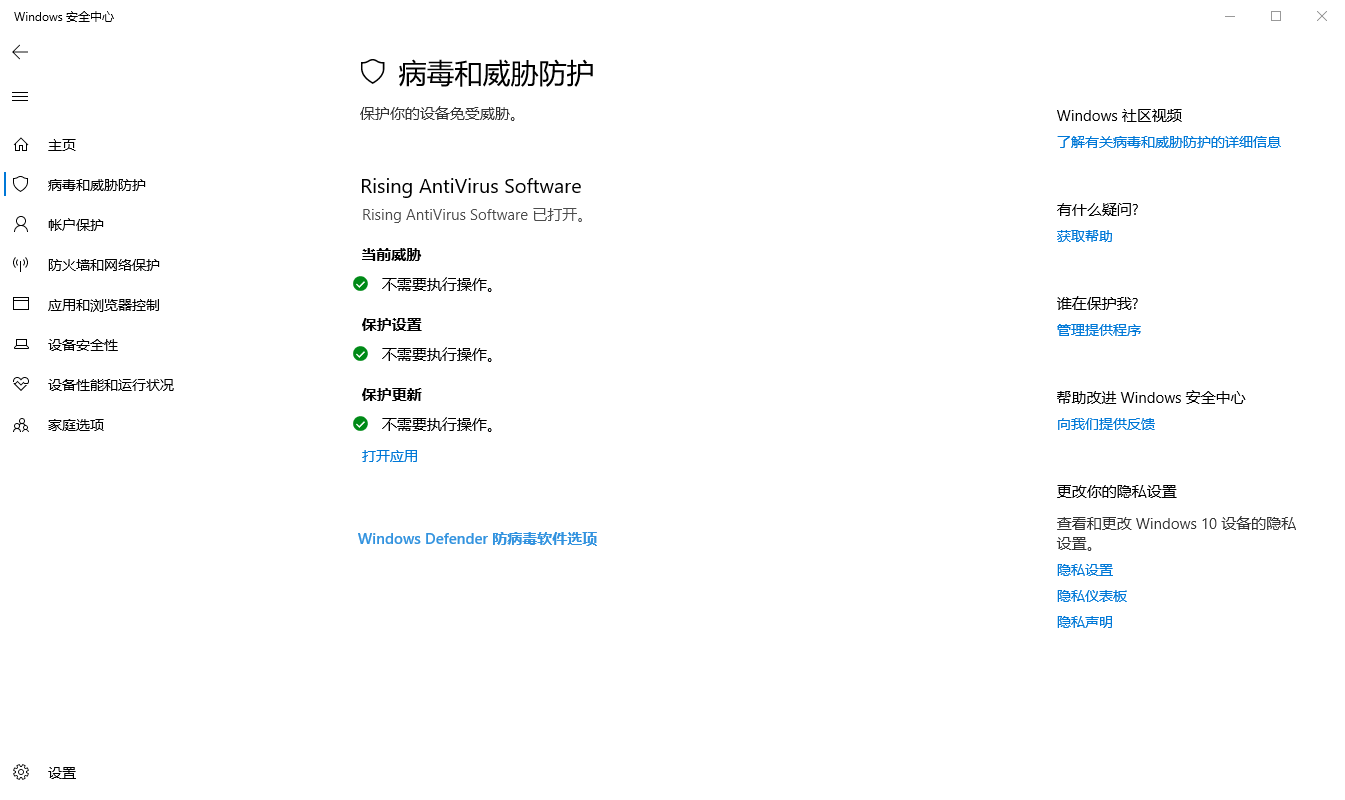Click the person icon for account protection
The height and width of the screenshot is (800, 1345).
[x=21, y=225]
